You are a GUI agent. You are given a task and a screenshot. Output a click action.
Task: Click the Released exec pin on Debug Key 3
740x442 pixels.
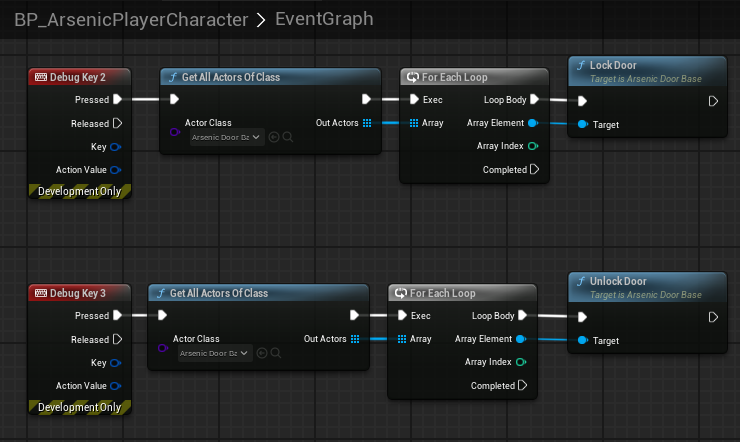click(x=118, y=340)
